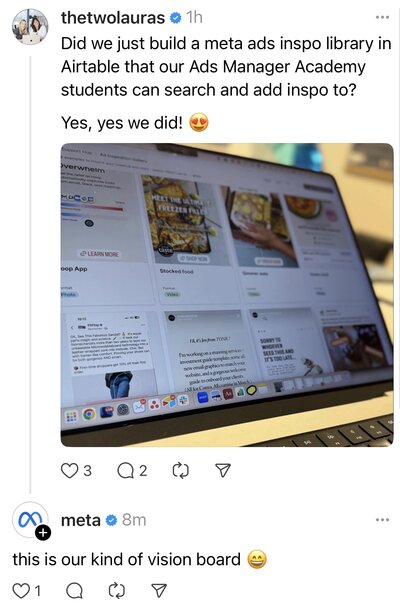Image resolution: width=400 pixels, height=609 pixels.
Task: Open thetwolauras profile from username
Action: [x=113, y=18]
